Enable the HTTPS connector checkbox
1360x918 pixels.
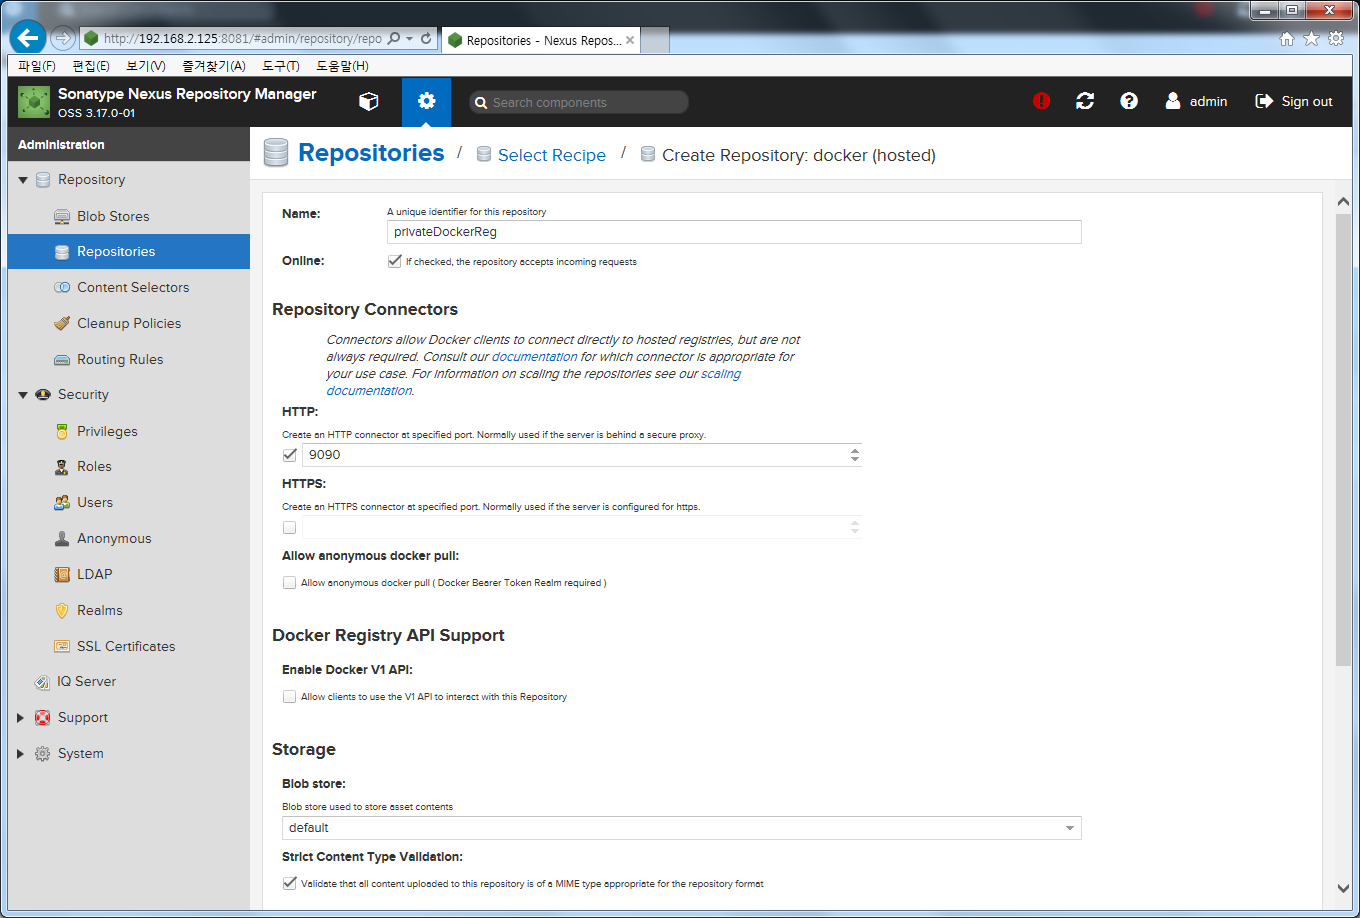coord(290,527)
